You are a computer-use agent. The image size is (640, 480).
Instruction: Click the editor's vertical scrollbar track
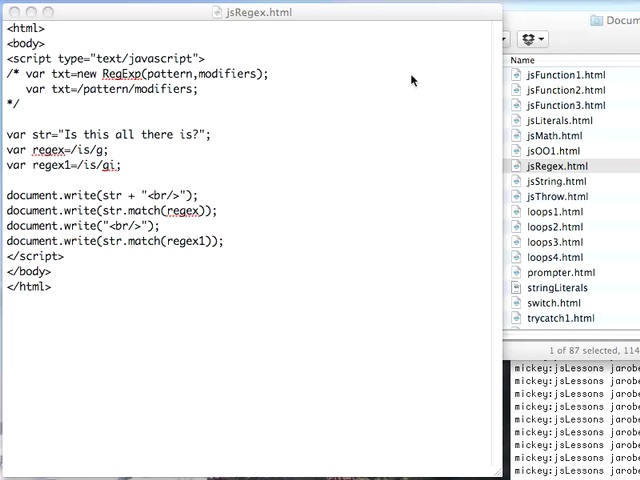[497, 245]
